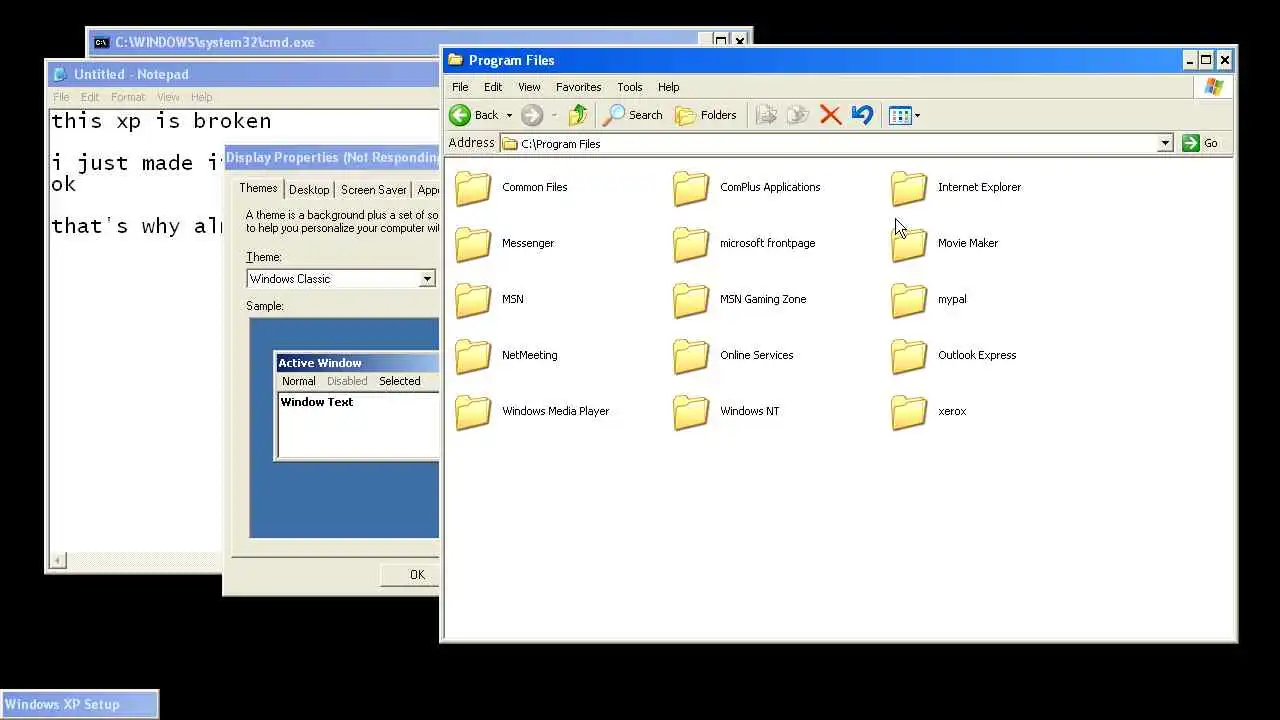Open the Edit menu in Program Files
Image resolution: width=1280 pixels, height=720 pixels.
pos(493,87)
